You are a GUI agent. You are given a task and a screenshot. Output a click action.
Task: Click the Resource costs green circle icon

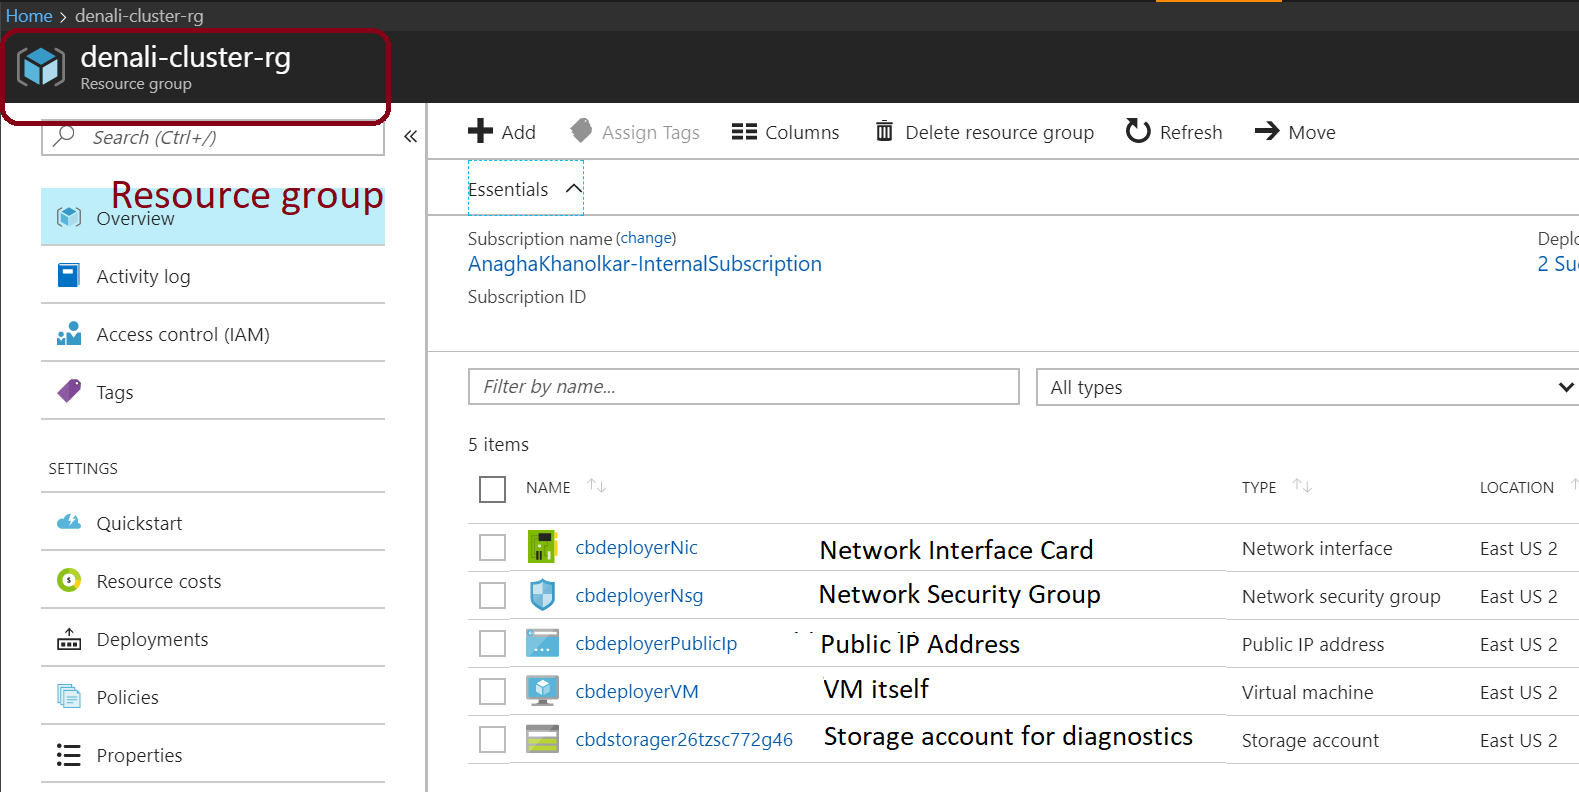point(69,580)
